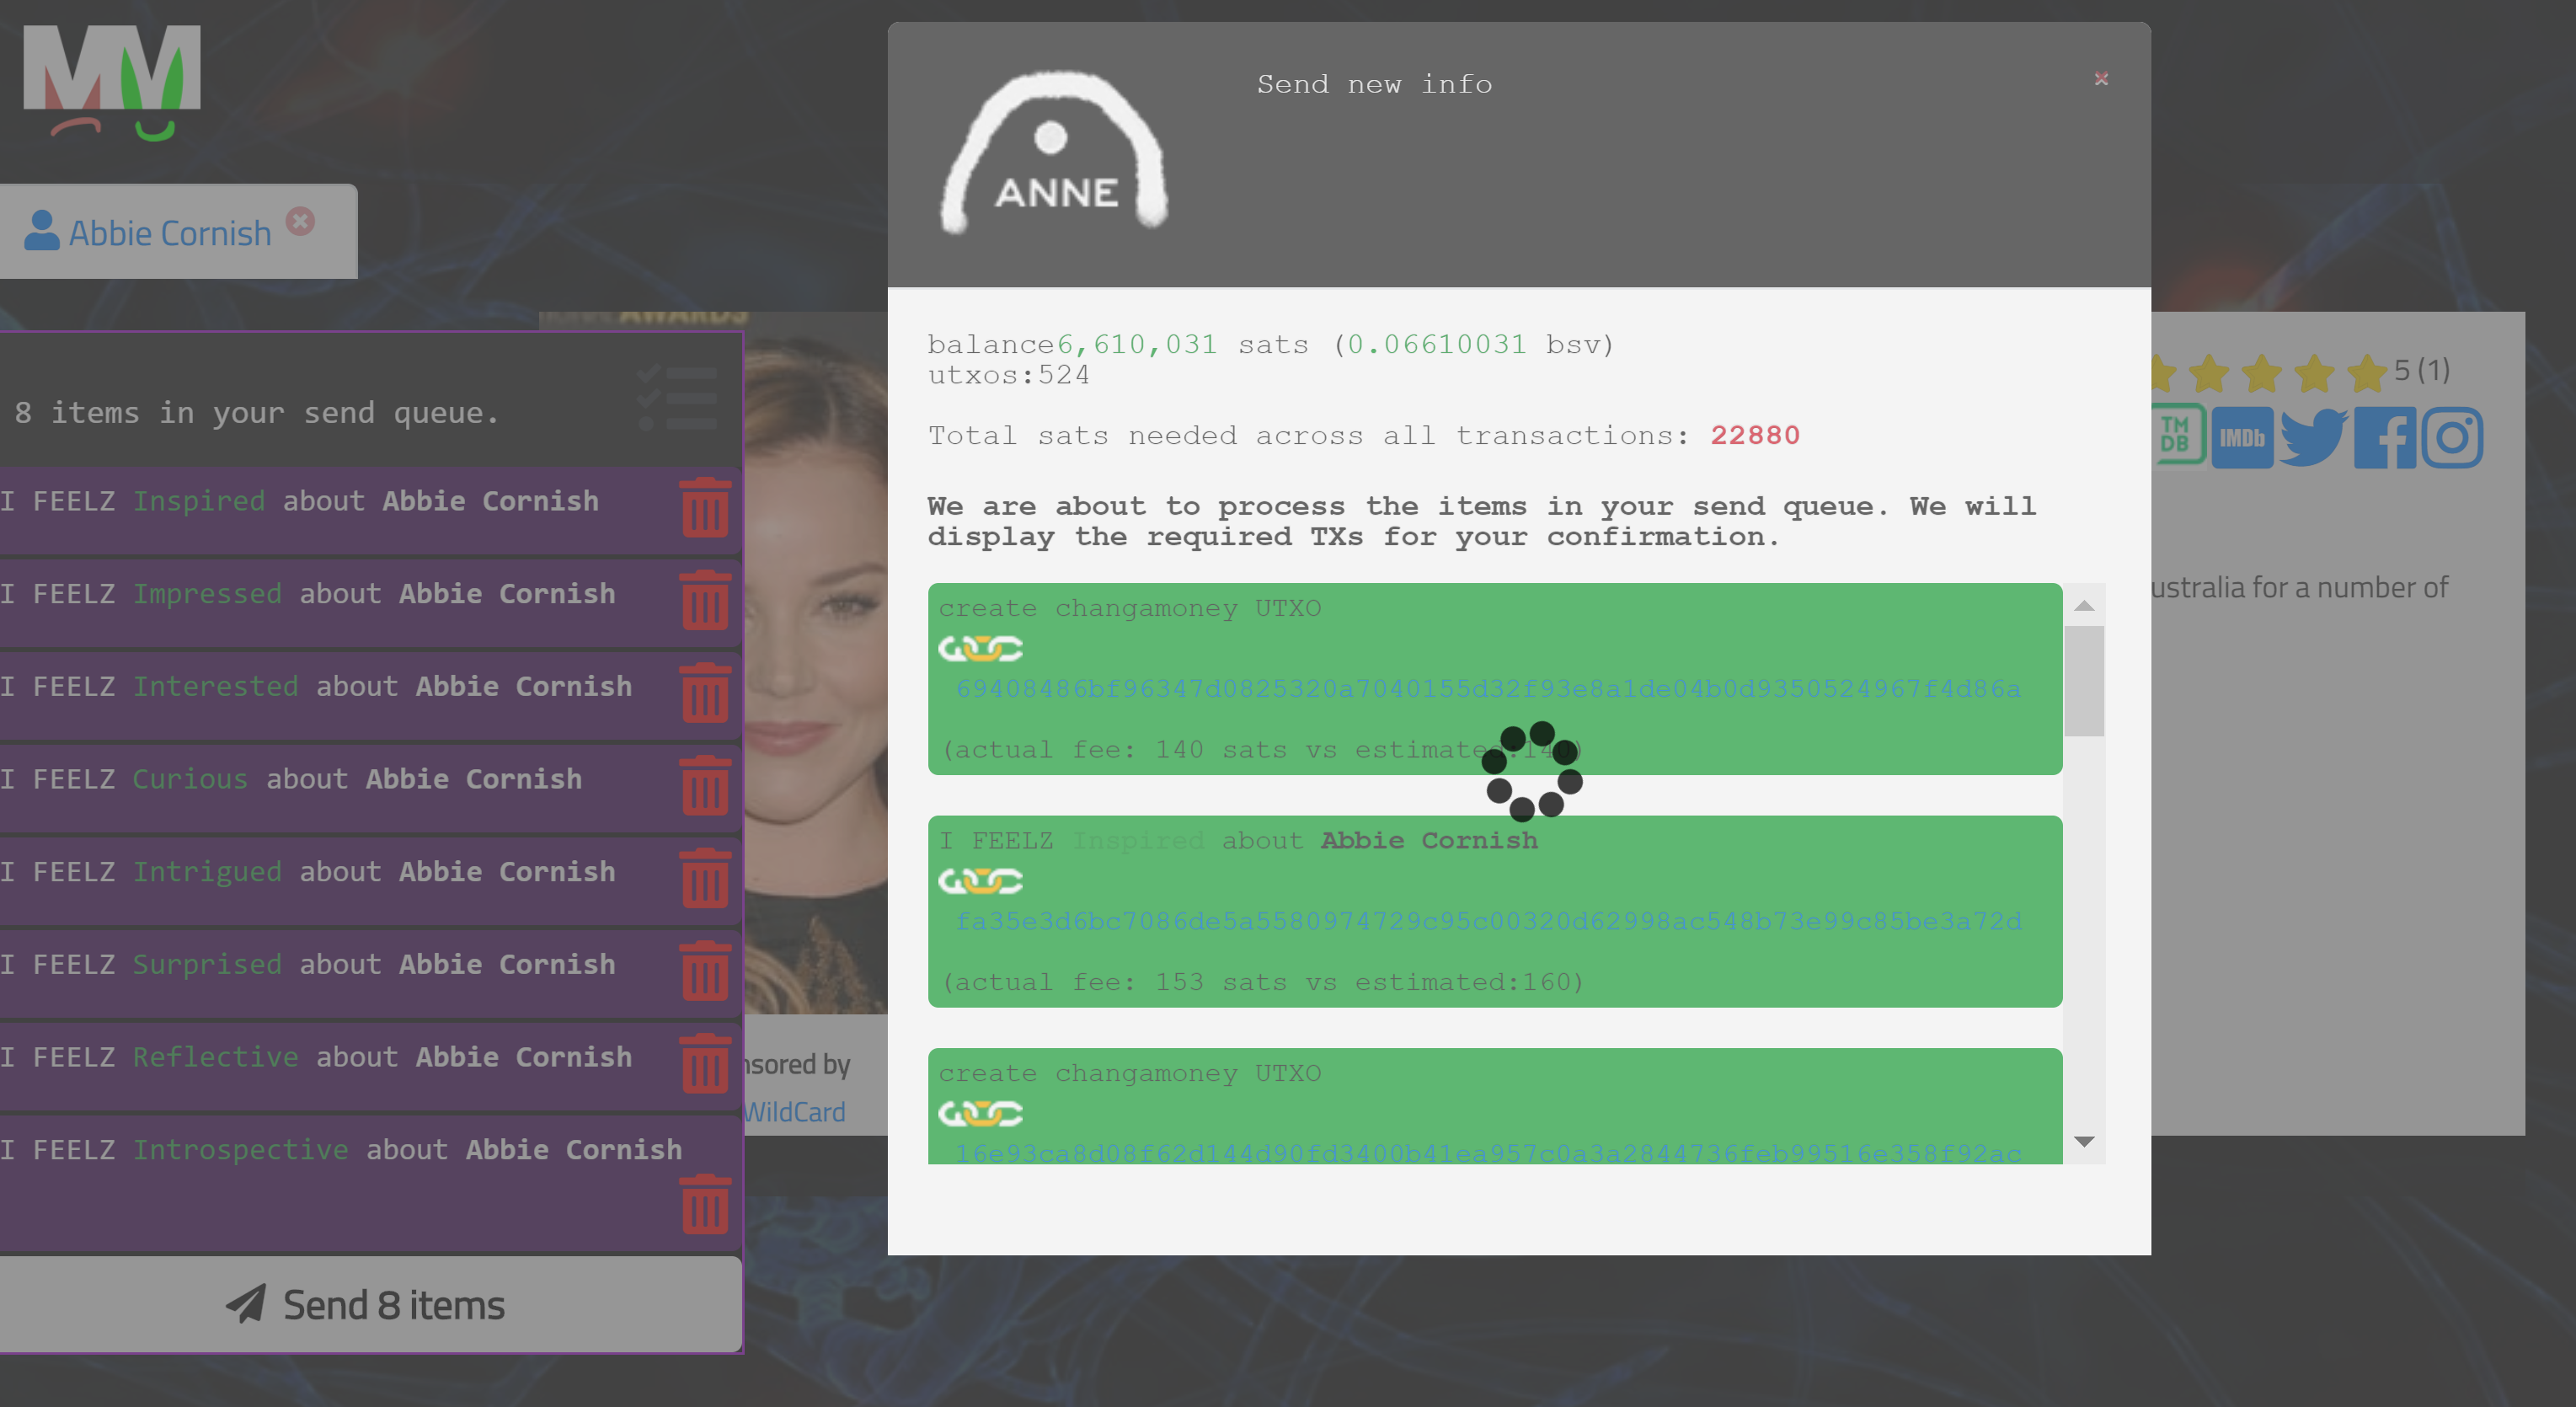Click the '8 items in your send queue.' text
The image size is (2576, 1407).
tap(257, 412)
